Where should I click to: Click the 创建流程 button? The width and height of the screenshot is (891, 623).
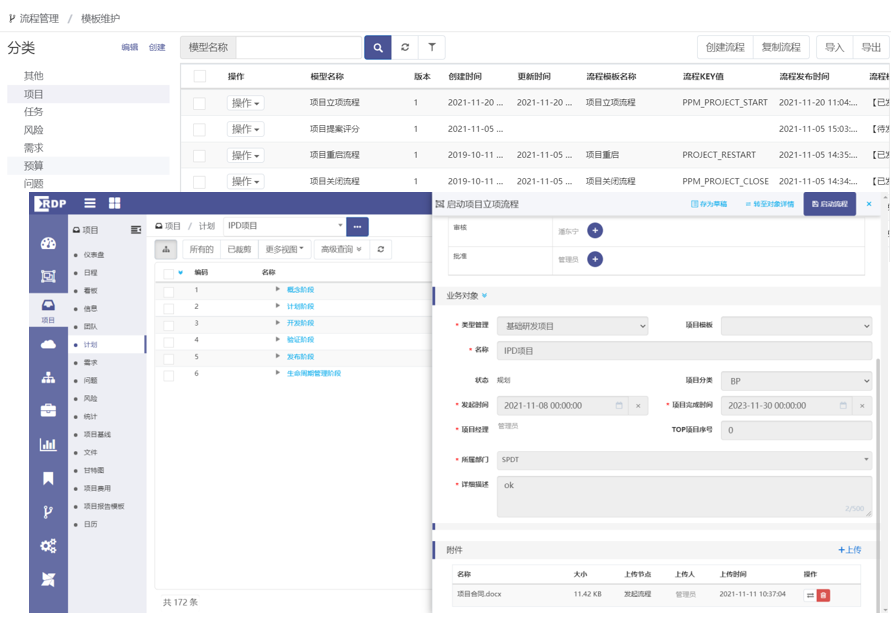click(724, 47)
